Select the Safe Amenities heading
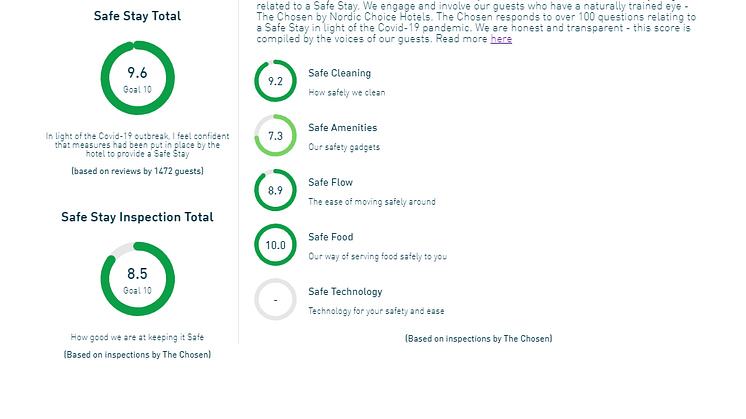 342,128
